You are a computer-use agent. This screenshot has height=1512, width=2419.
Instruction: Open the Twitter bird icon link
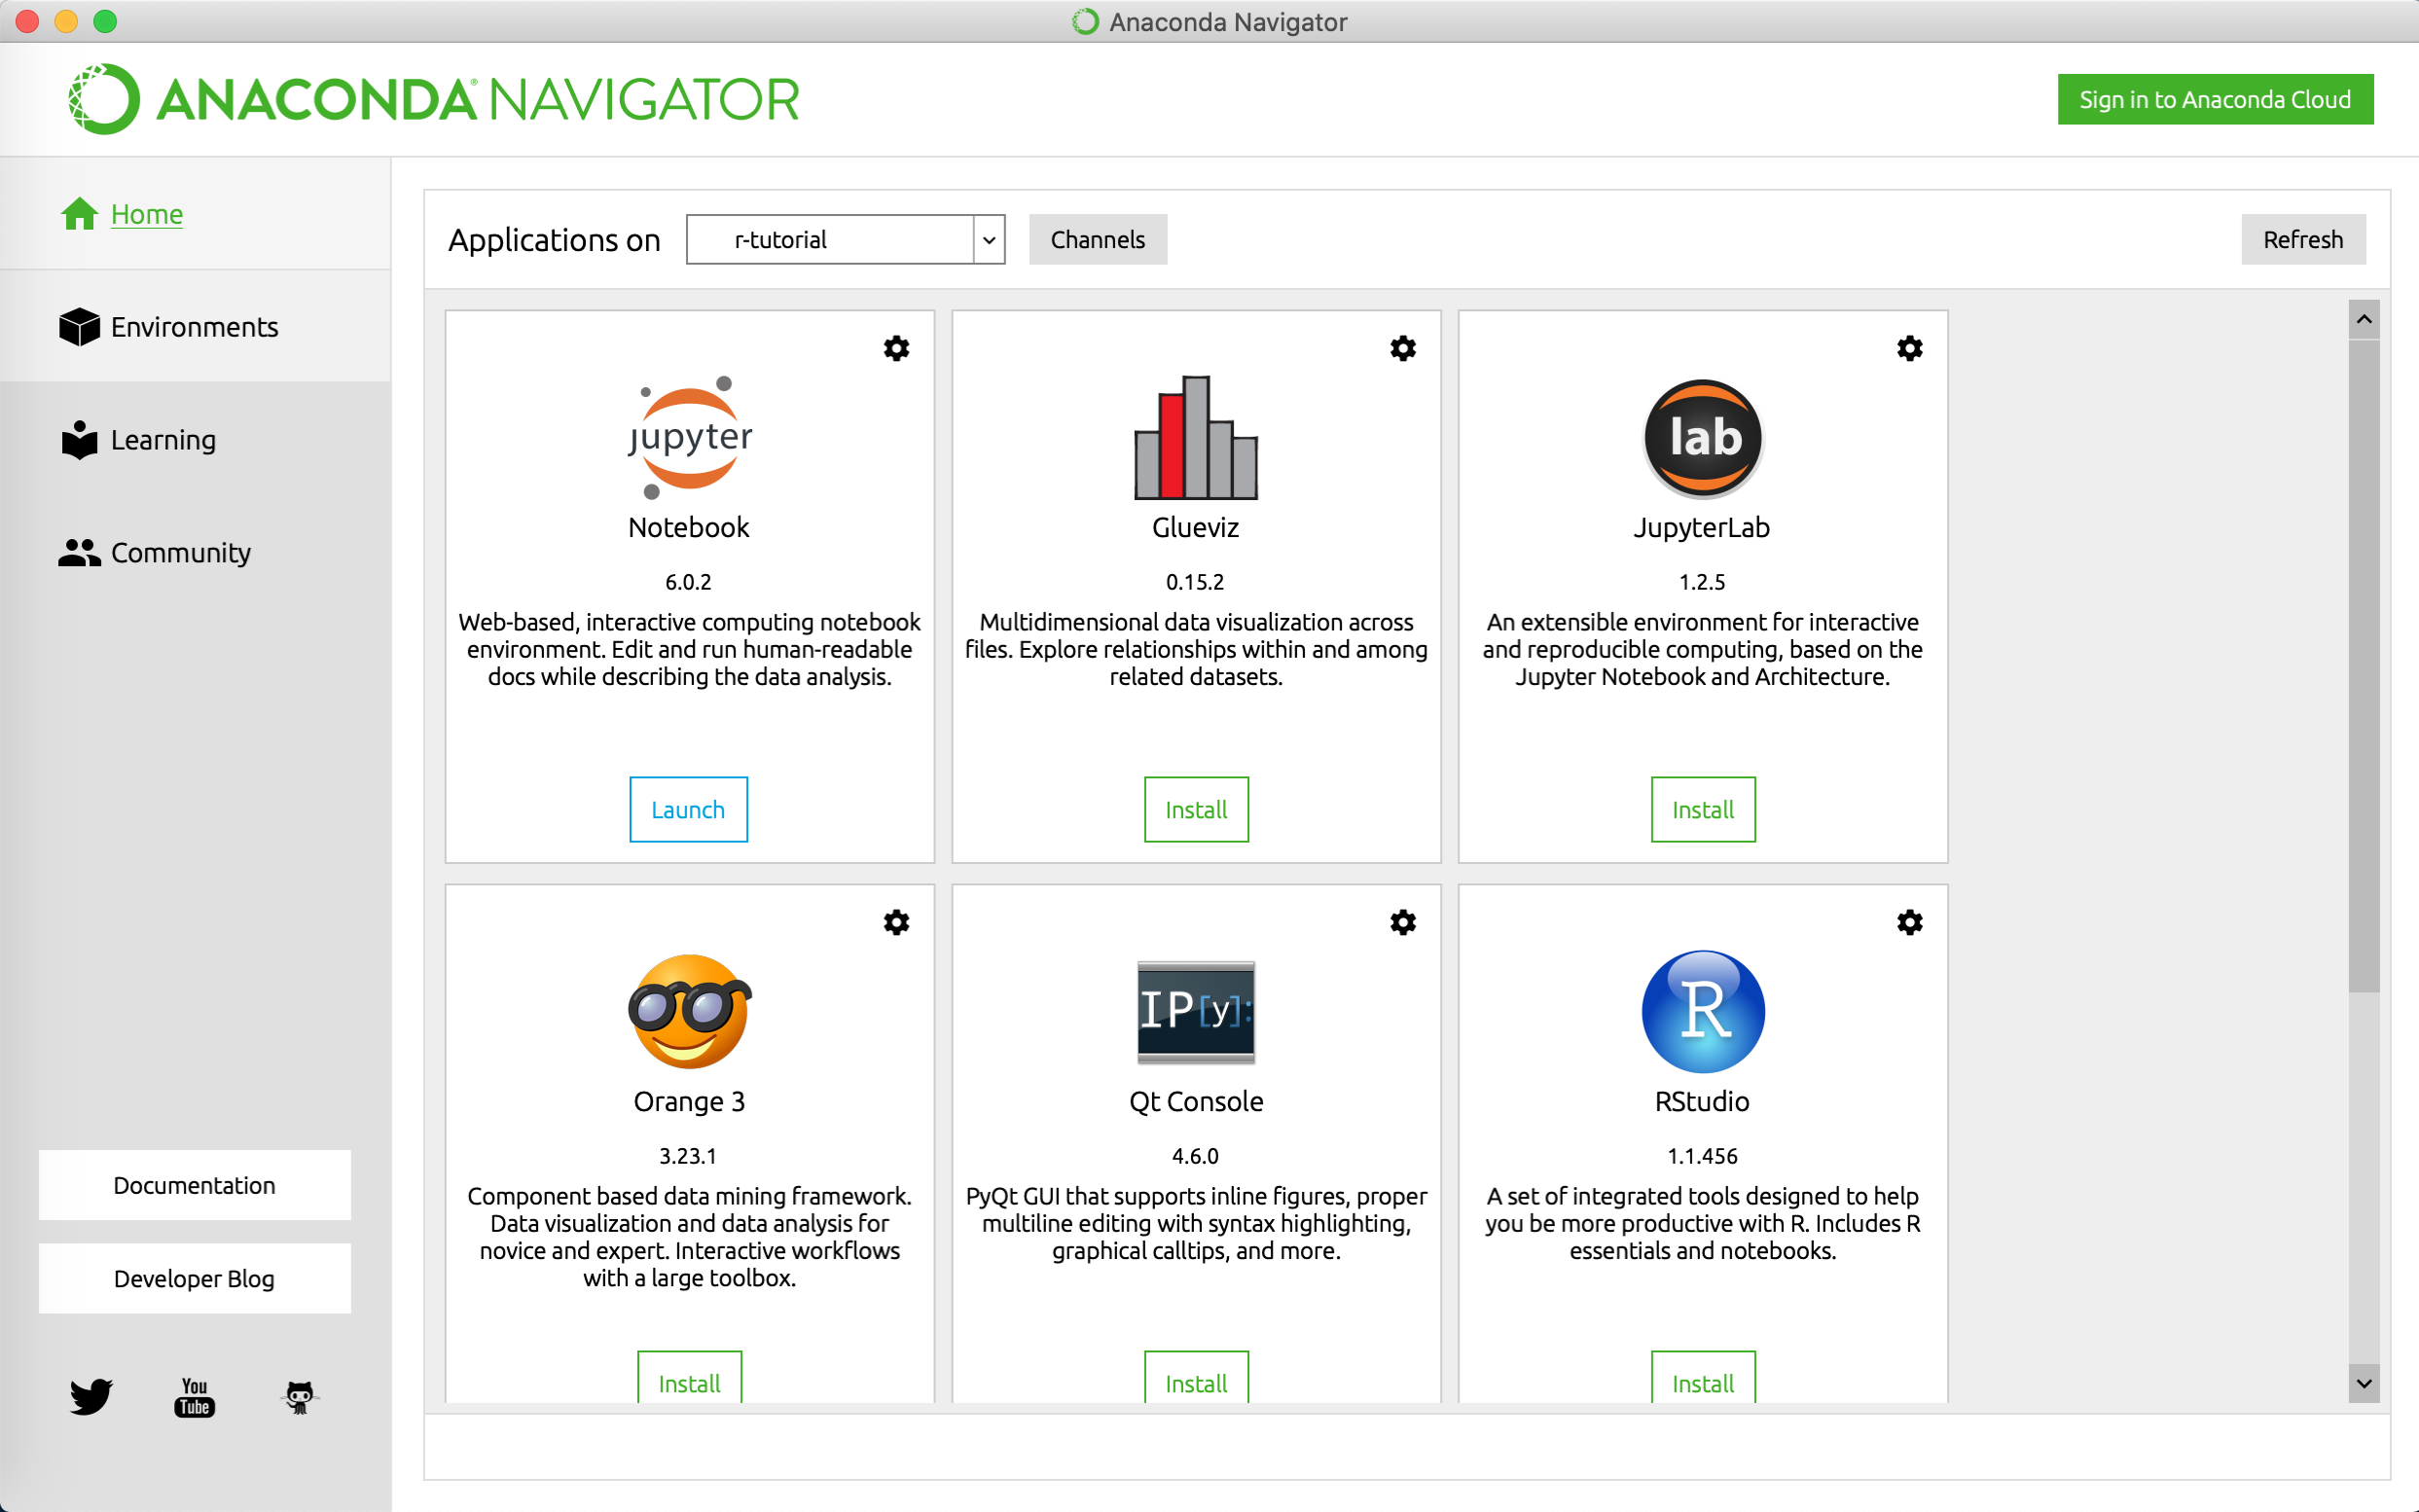click(x=91, y=1396)
